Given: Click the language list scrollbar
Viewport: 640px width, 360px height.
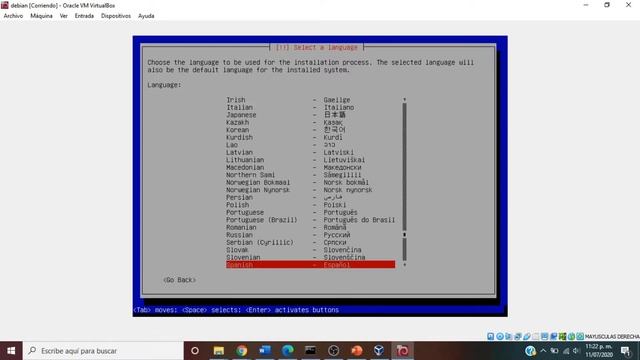Looking at the screenshot, I should tap(404, 182).
